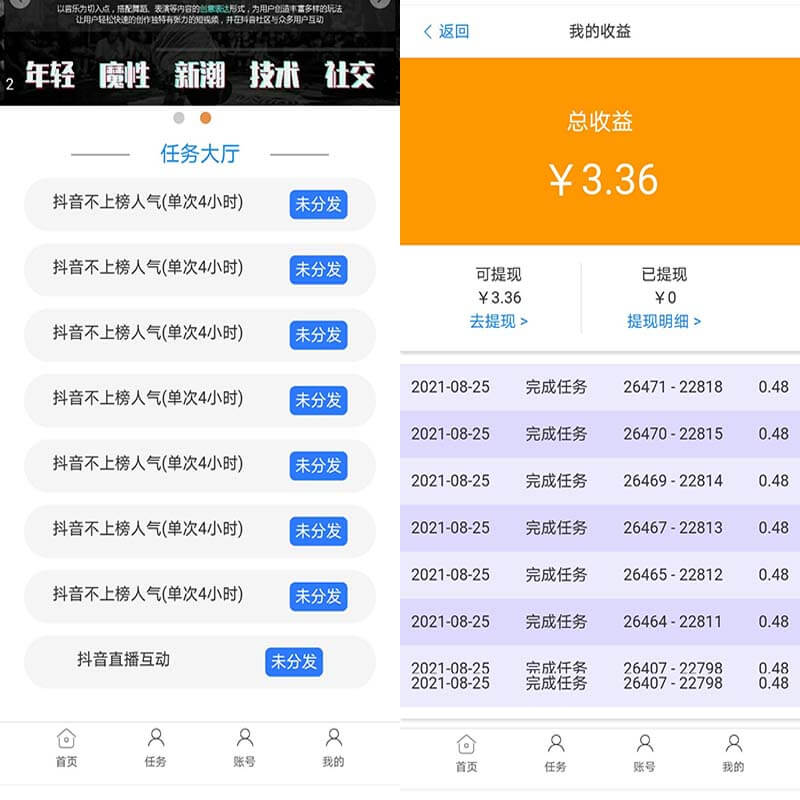
Task: Select the record 26469 - 22814
Action: click(x=600, y=481)
